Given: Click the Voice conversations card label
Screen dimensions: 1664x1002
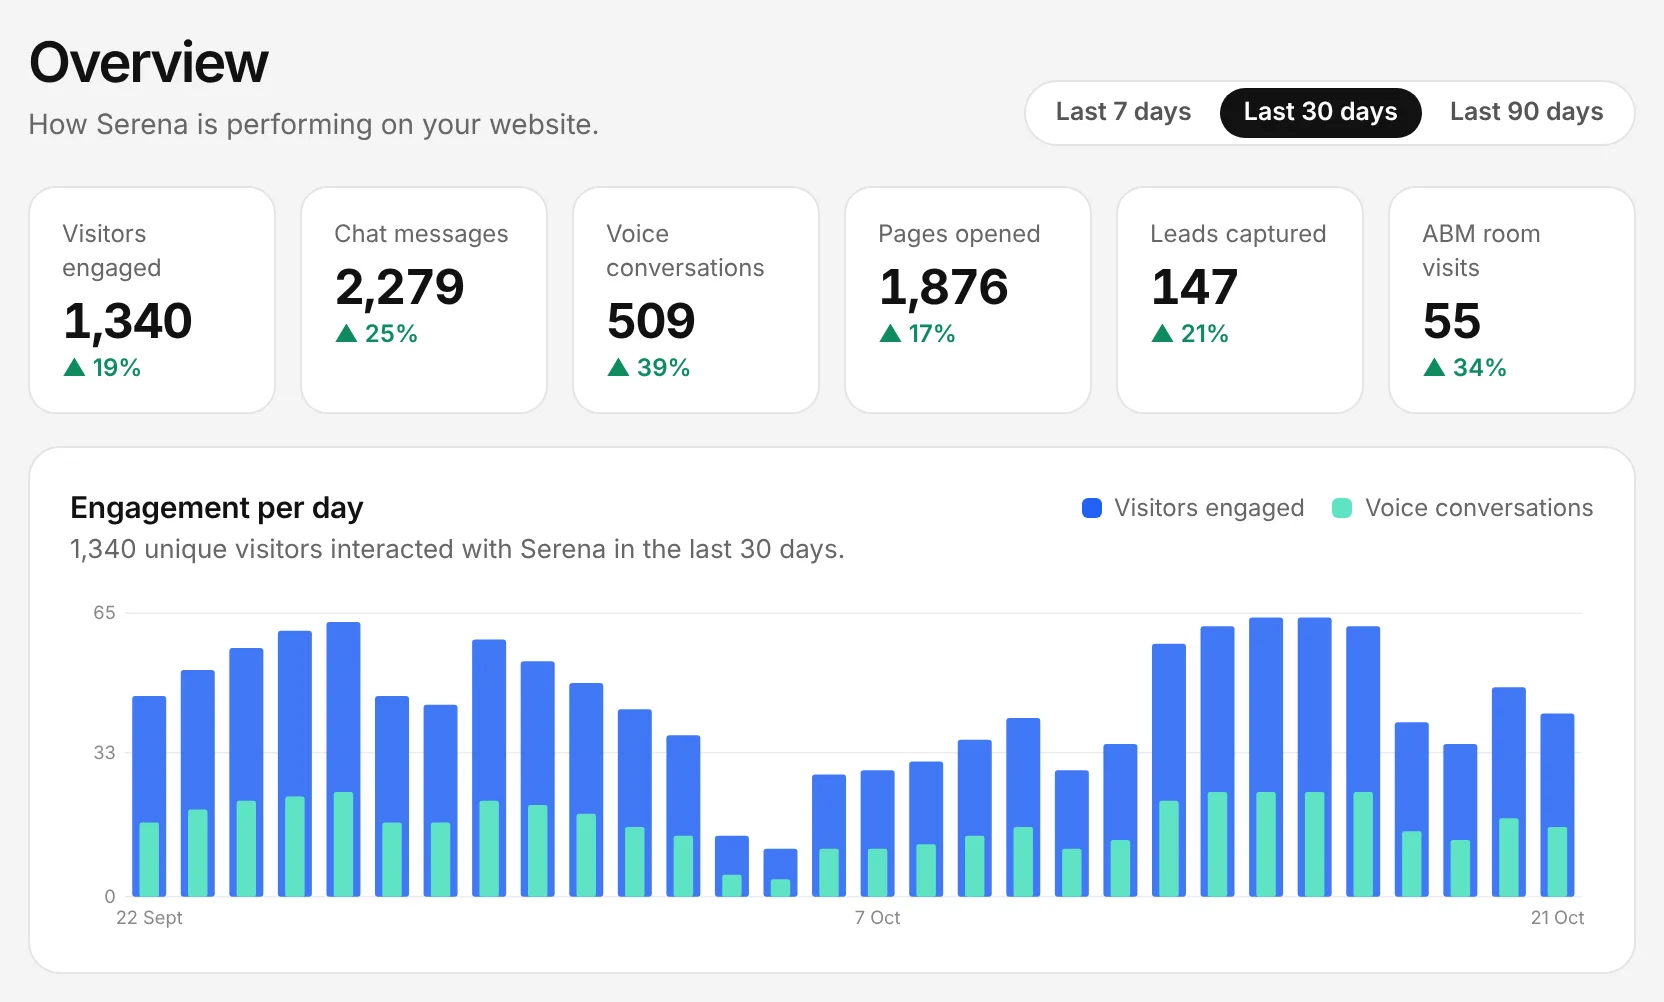Looking at the screenshot, I should pyautogui.click(x=685, y=251).
